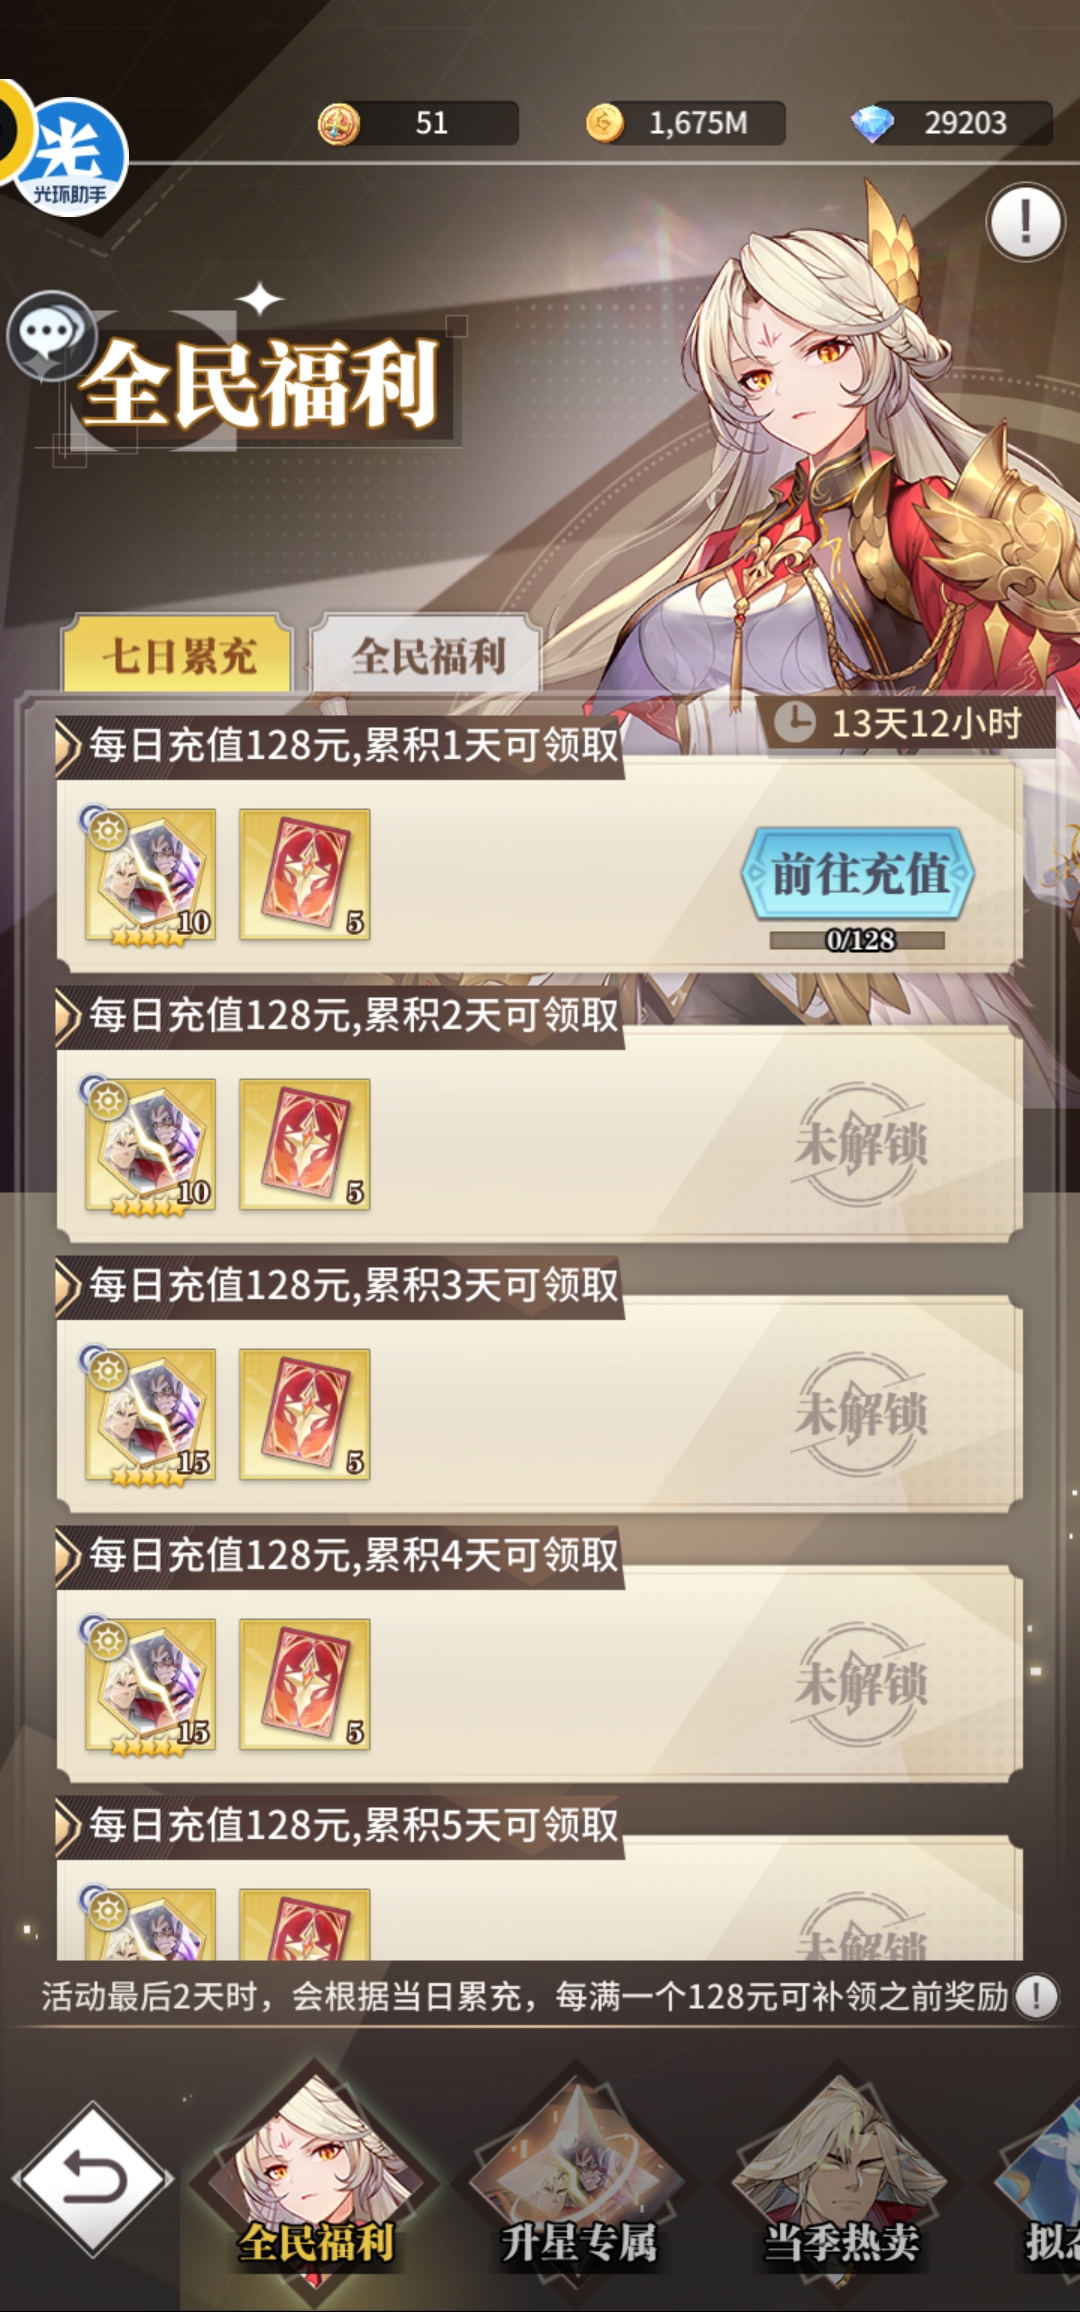1080x2312 pixels.
Task: Open the 光环助手 floating assistant icon
Action: coord(65,155)
